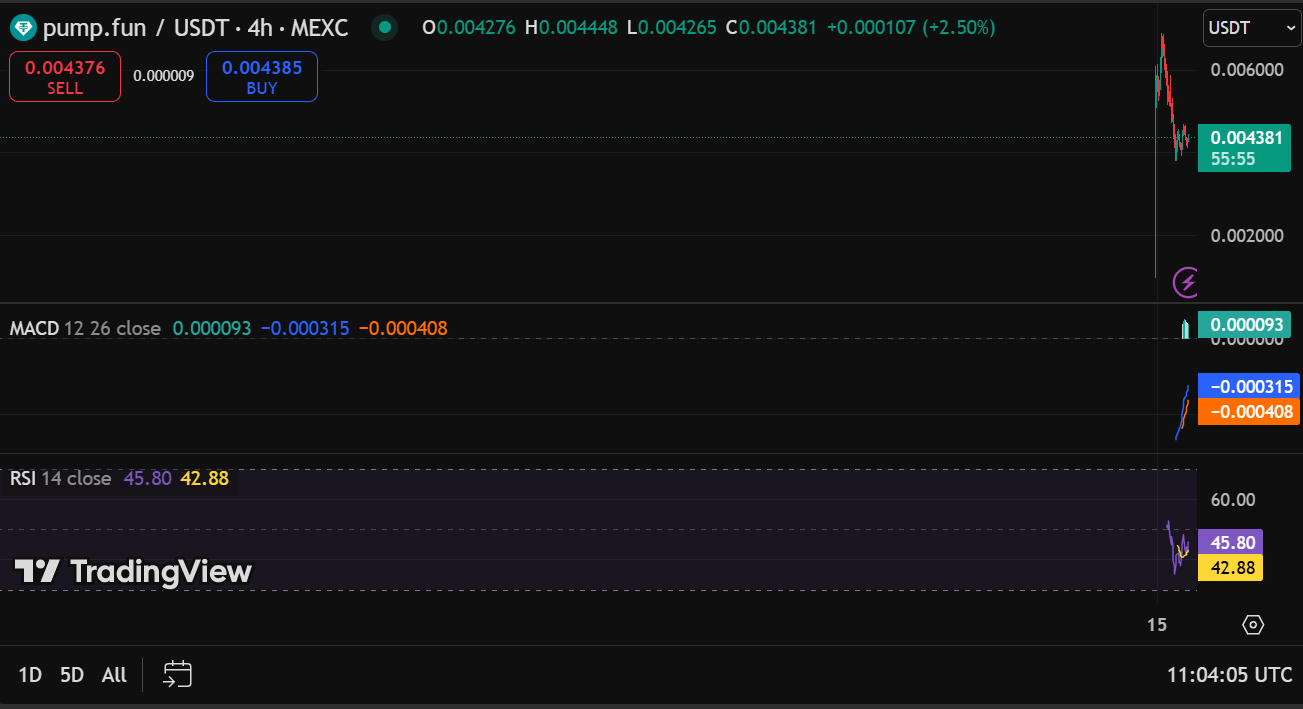
Task: Click the 0.006000 price axis label
Action: 1247,70
